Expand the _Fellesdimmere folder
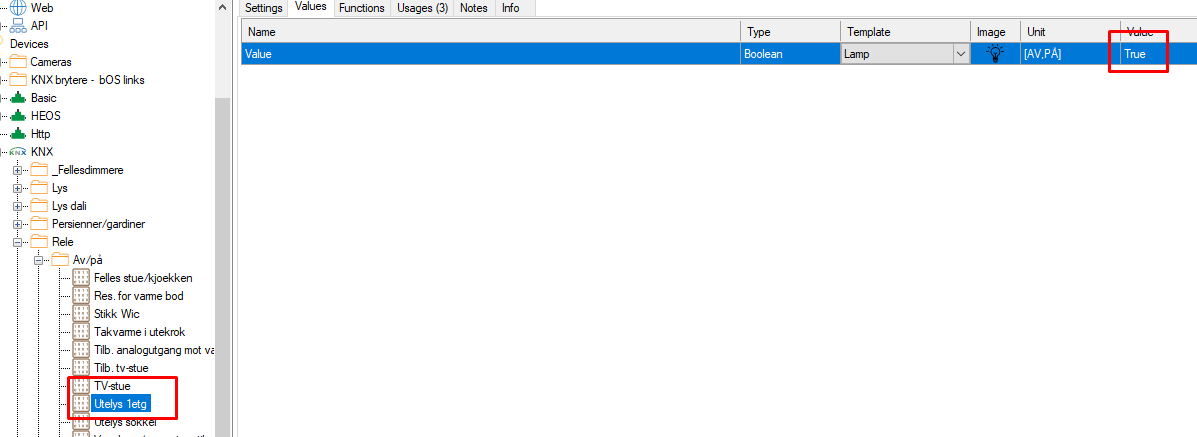 click(18, 170)
